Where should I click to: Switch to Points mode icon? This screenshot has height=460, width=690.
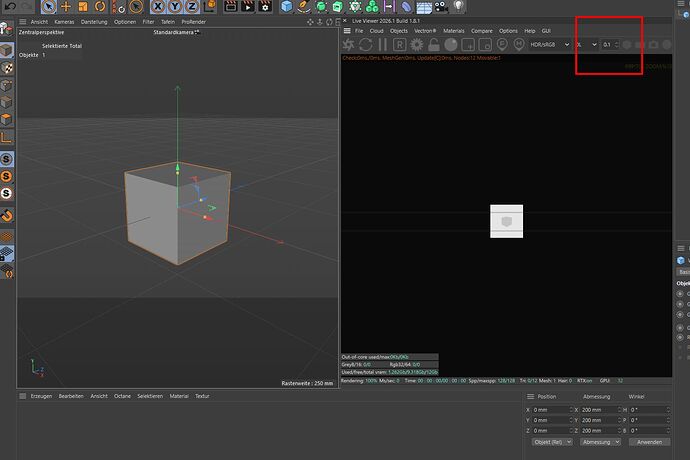click(7, 85)
